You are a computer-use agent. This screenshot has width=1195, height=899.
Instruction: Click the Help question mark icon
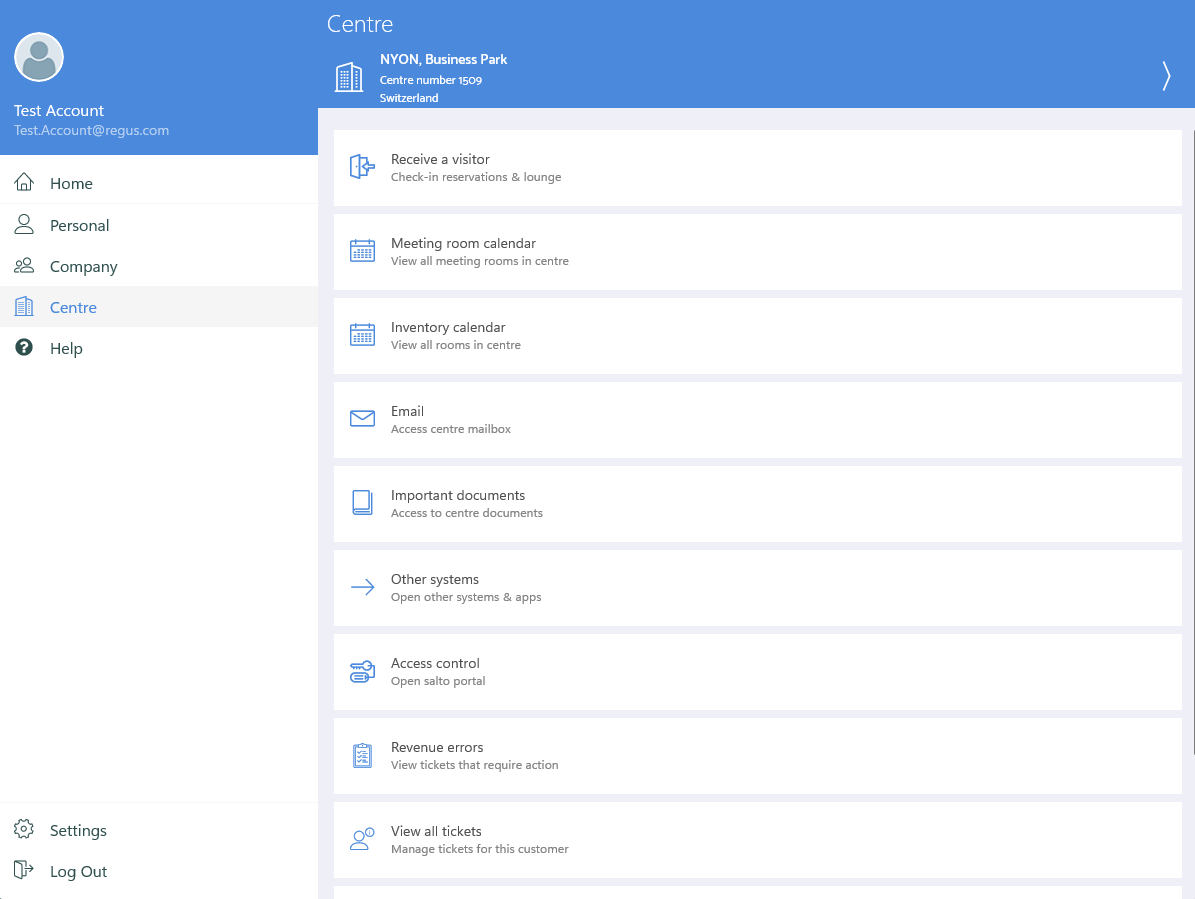point(24,347)
